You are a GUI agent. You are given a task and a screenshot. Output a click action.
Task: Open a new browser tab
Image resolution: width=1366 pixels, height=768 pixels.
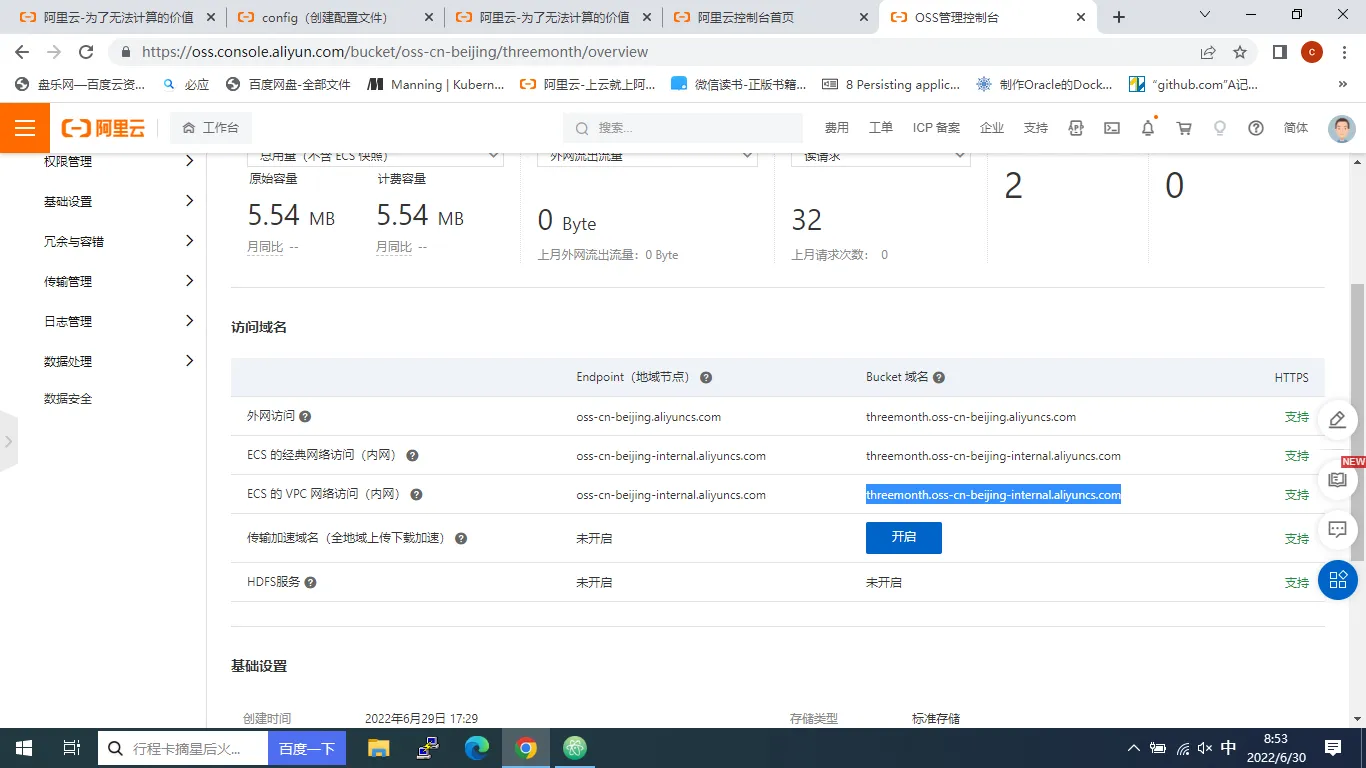[1119, 17]
